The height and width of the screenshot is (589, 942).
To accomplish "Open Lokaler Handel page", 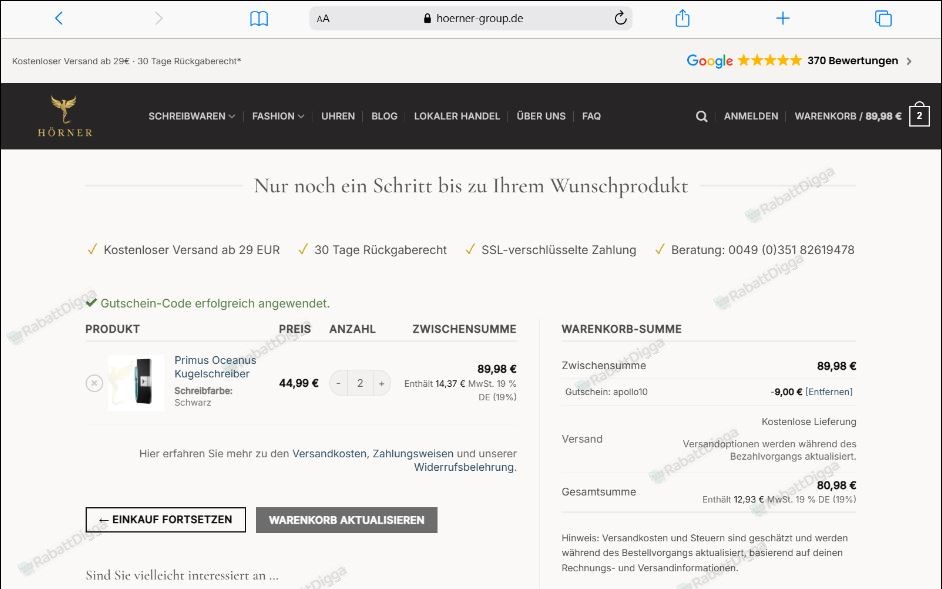I will [457, 116].
